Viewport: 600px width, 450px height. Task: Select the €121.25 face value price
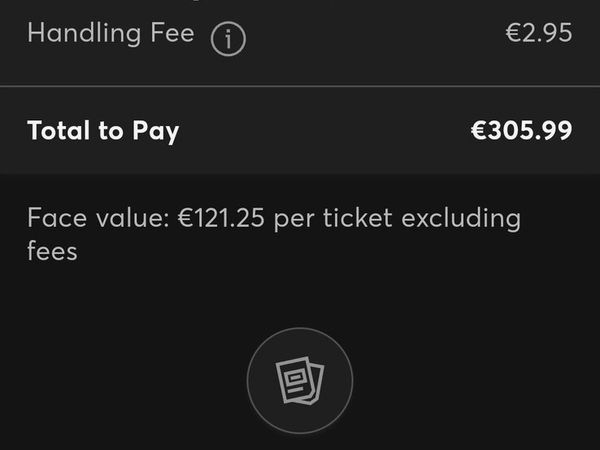[x=221, y=218]
